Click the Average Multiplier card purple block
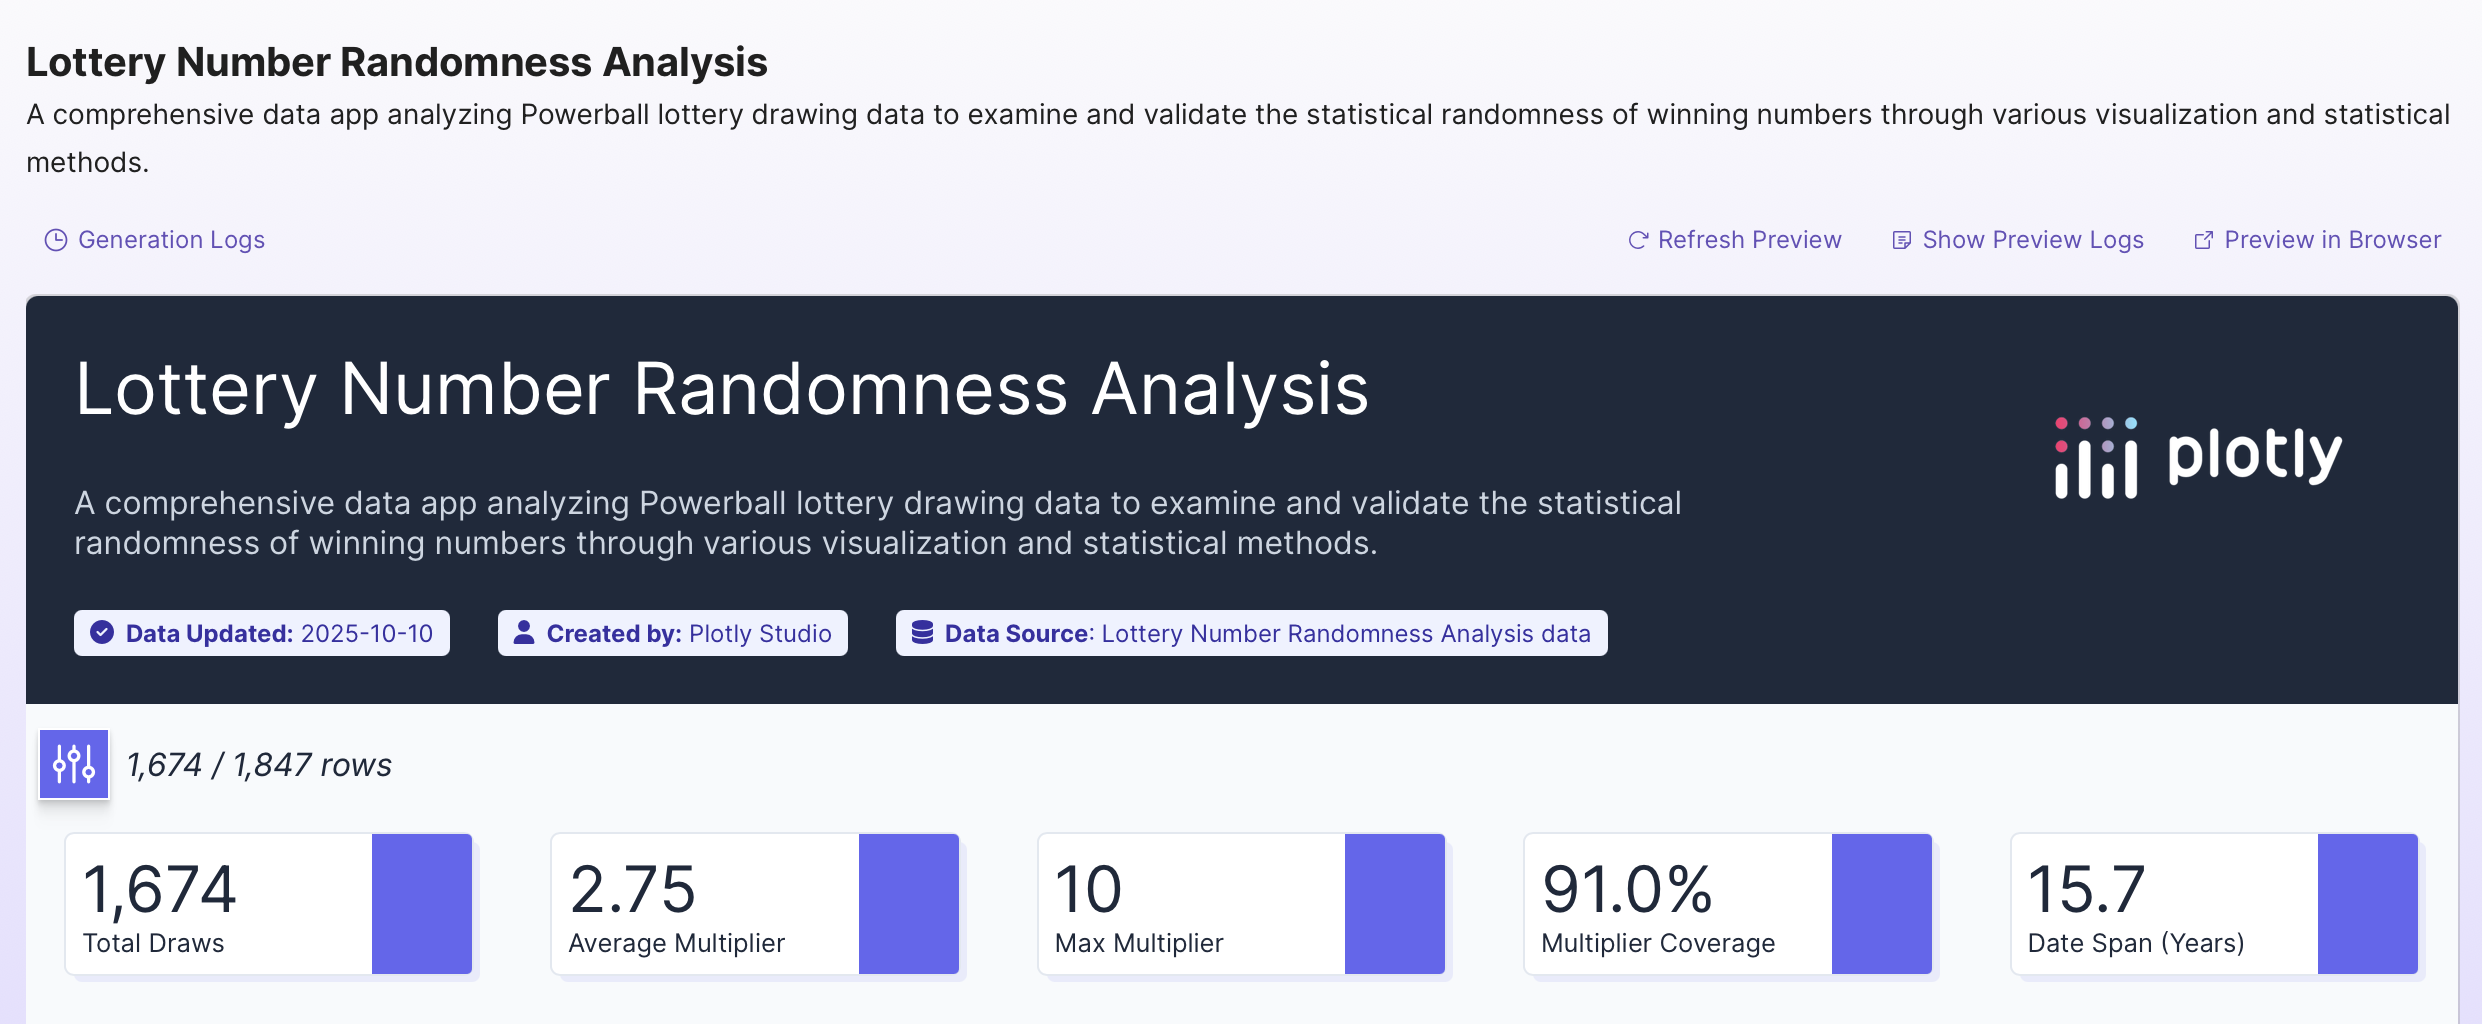This screenshot has height=1024, width=2482. tap(908, 903)
